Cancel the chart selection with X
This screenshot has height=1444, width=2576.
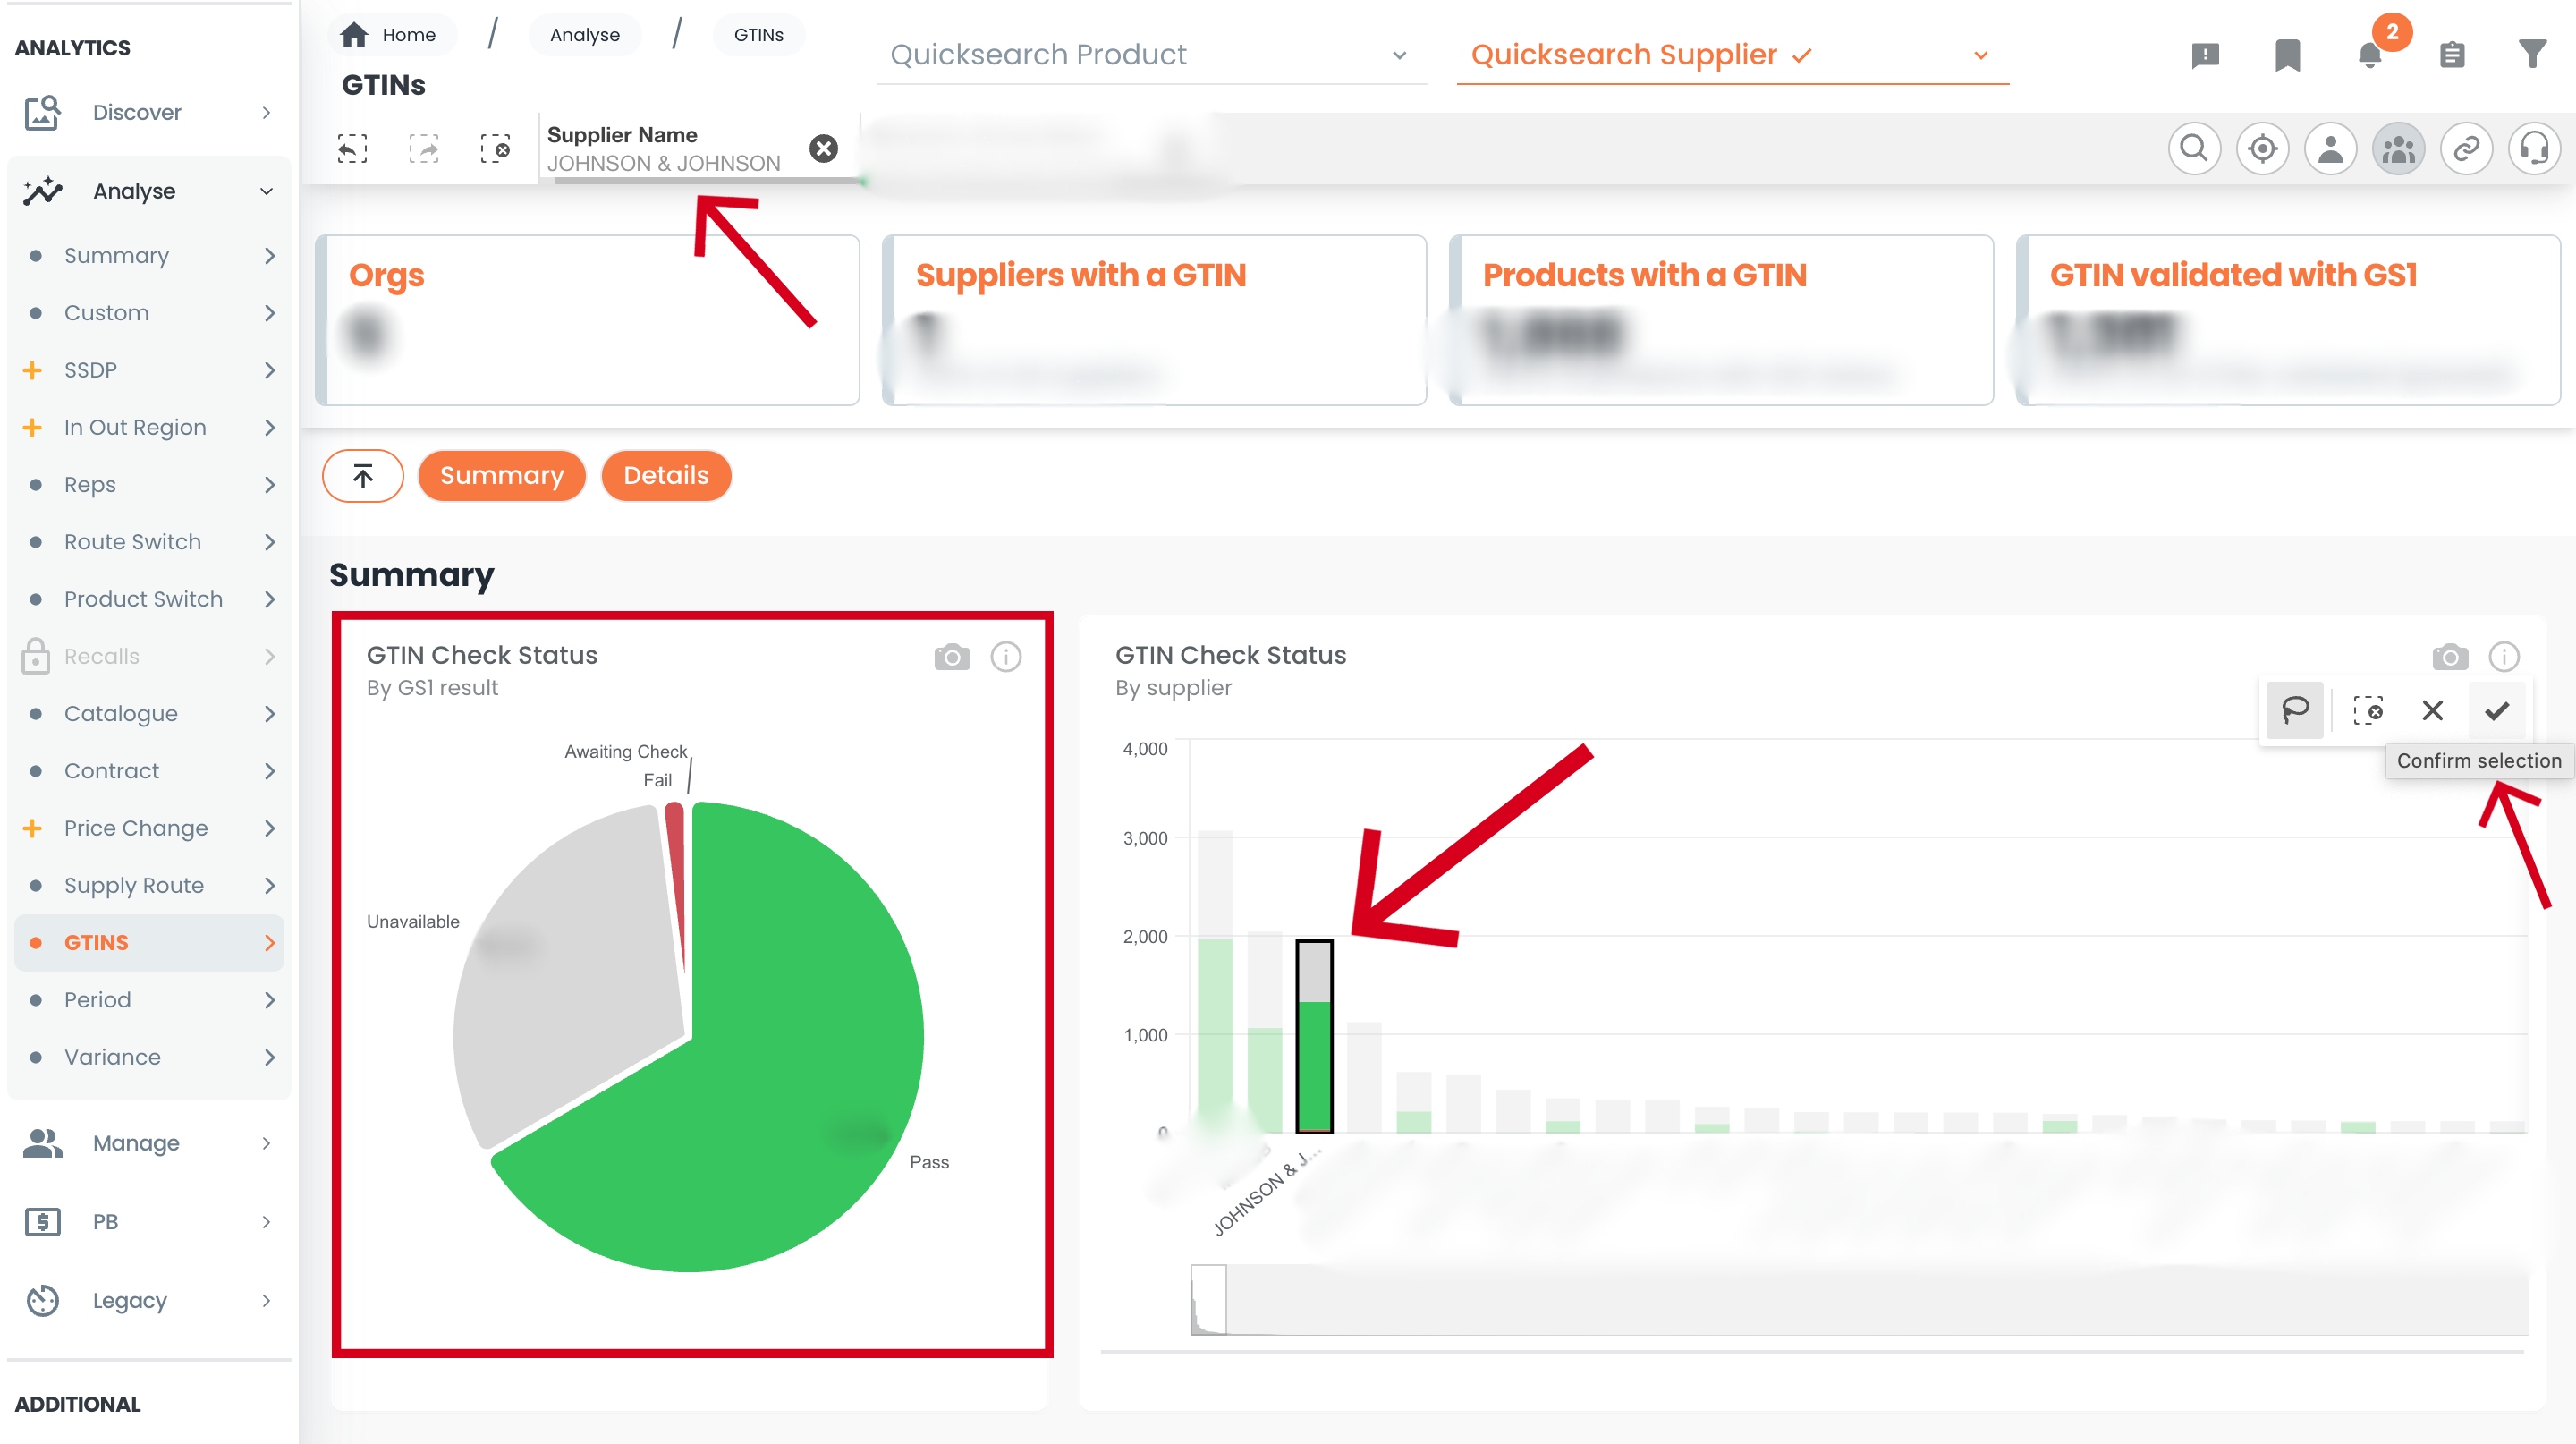click(2432, 711)
